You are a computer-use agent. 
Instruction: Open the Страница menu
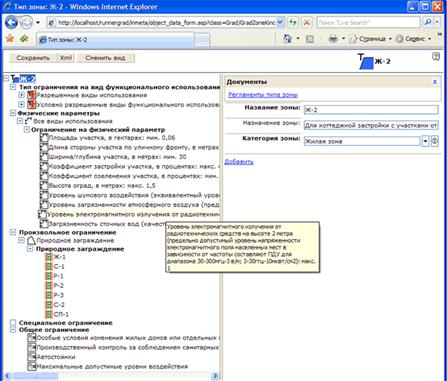coord(371,39)
